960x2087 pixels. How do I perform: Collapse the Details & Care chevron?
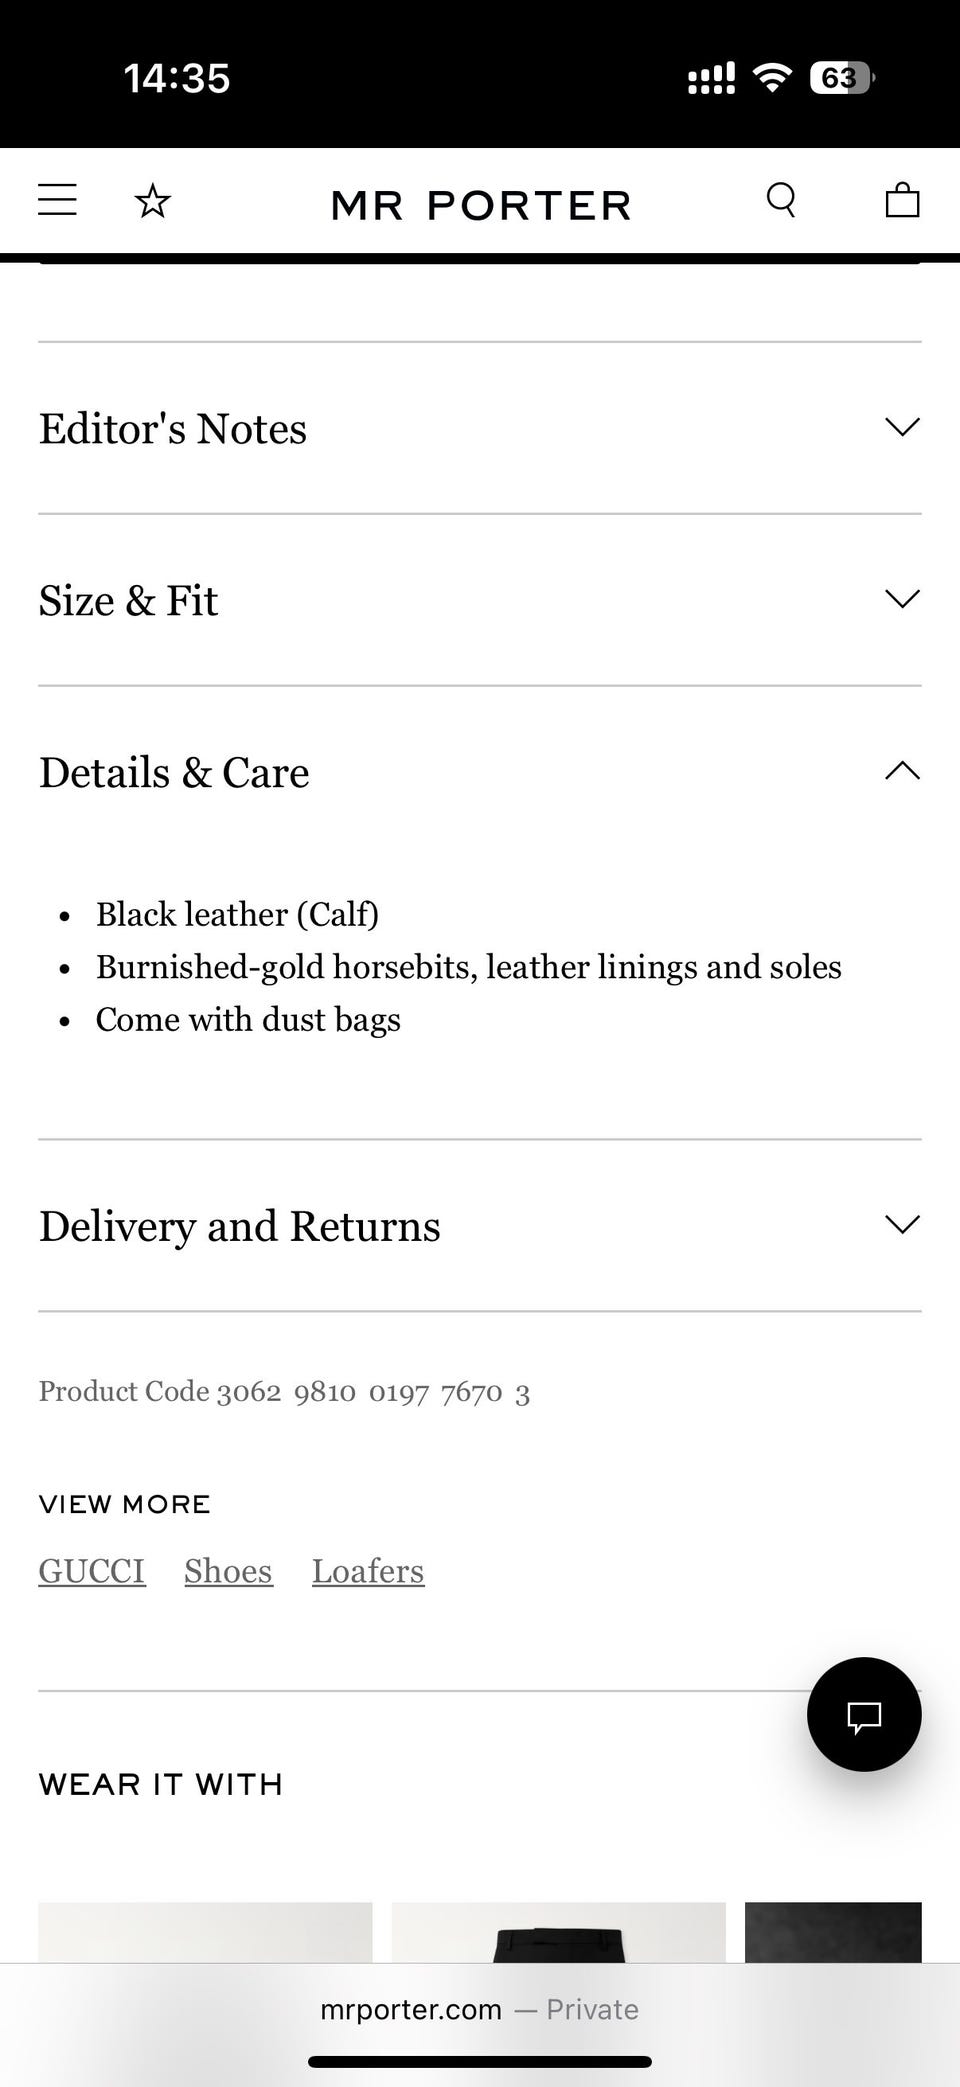pos(902,771)
